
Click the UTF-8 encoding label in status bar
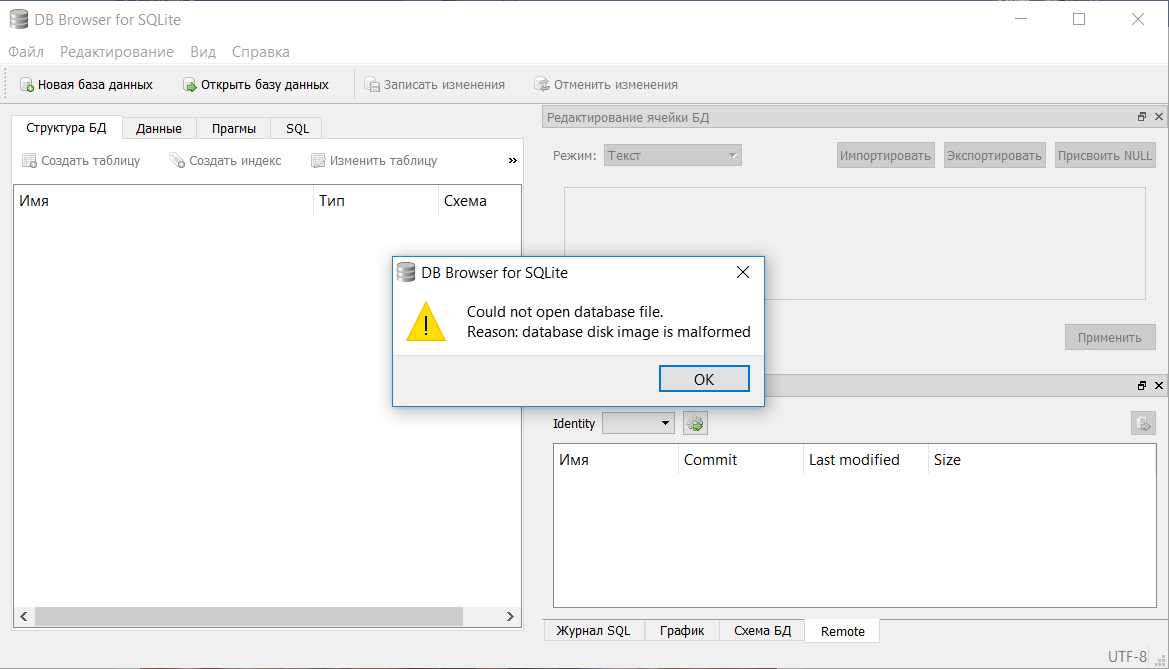tap(1127, 656)
